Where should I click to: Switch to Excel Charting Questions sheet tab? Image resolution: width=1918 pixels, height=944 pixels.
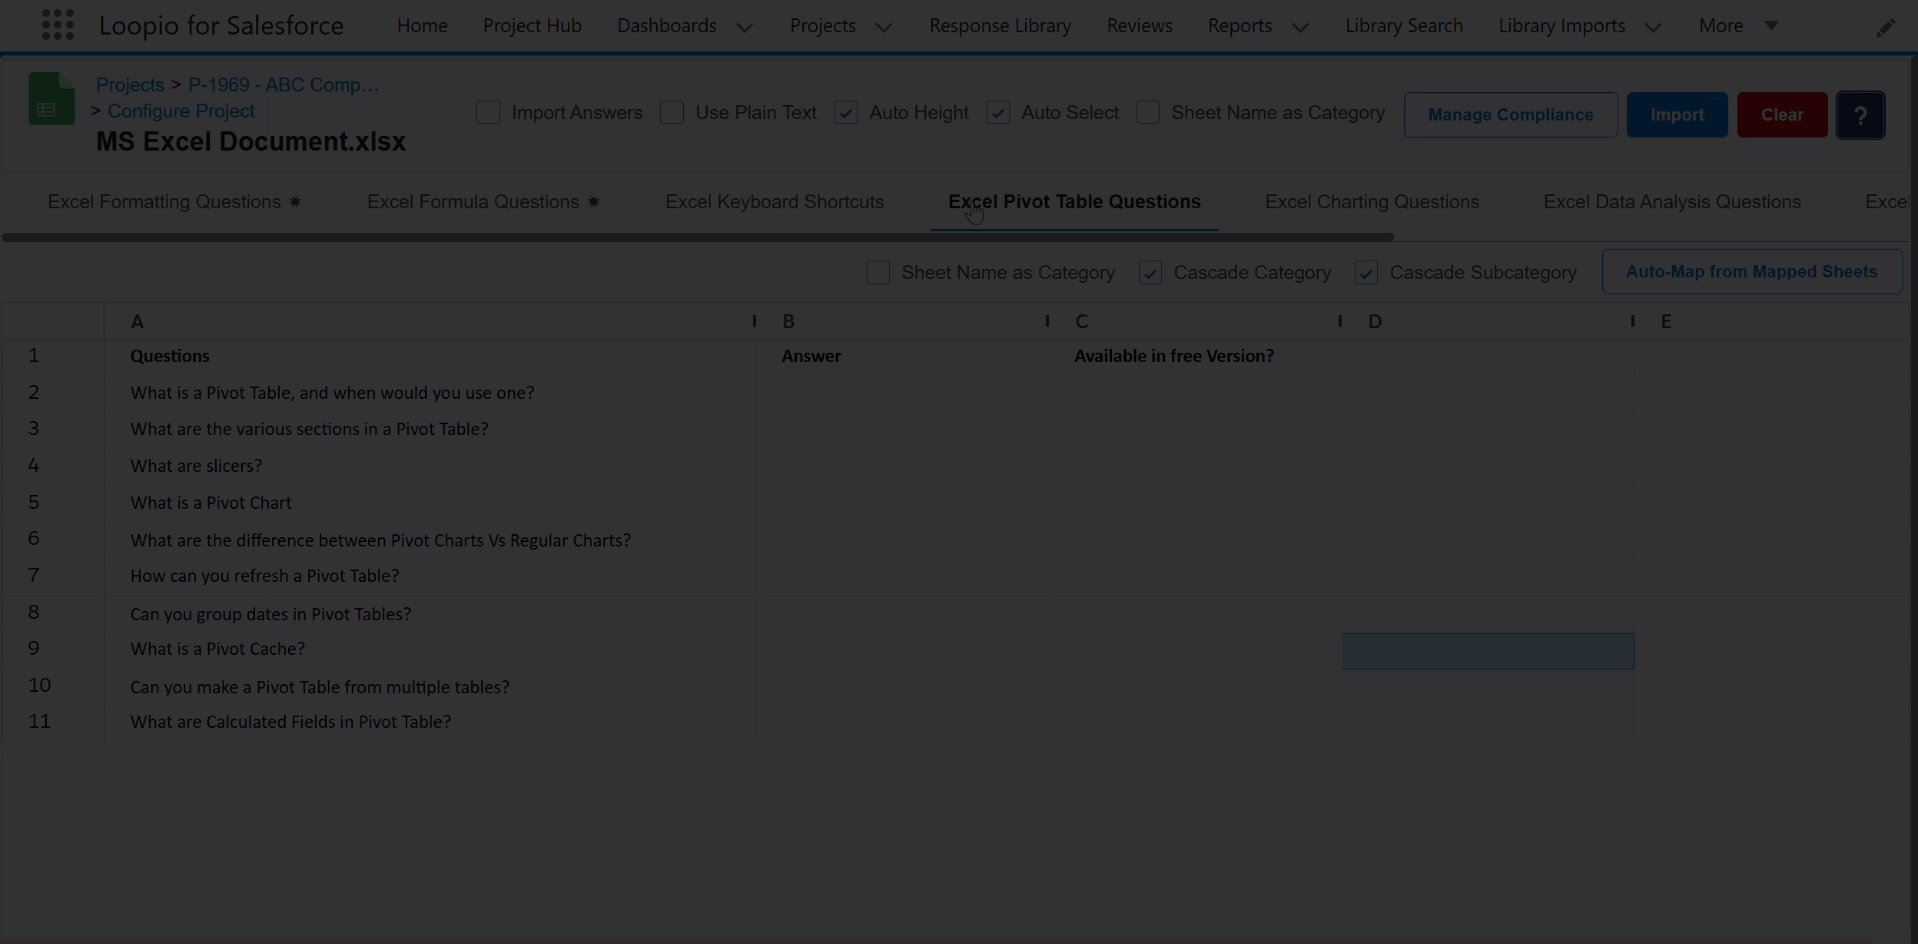coord(1372,202)
